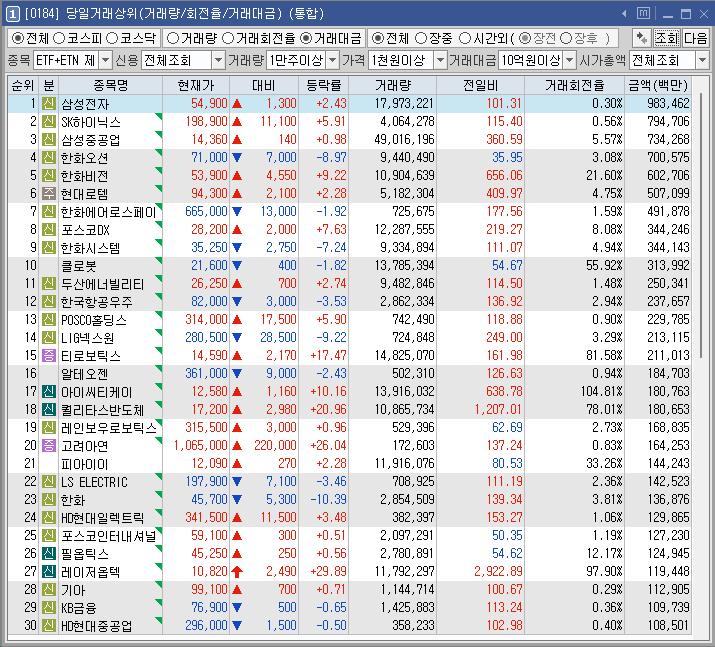Image resolution: width=715 pixels, height=647 pixels.
Task: Click the dark 신 badge for 필옵틱스
Action: 49,554
